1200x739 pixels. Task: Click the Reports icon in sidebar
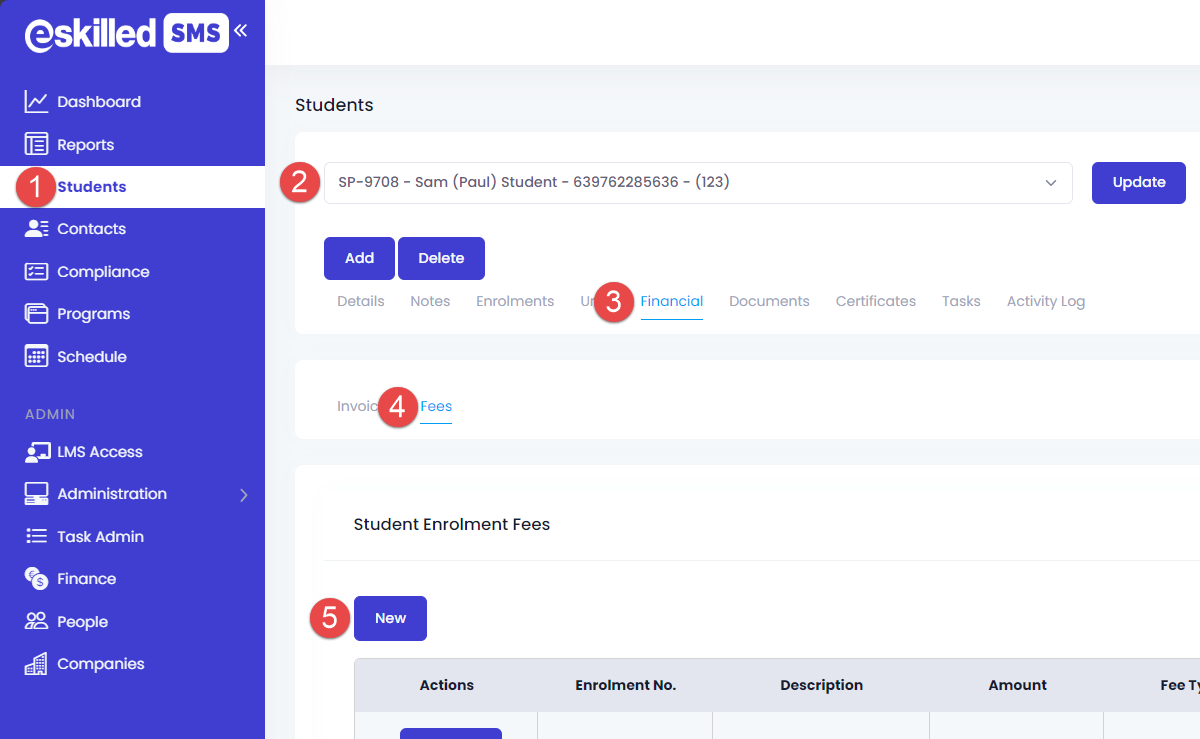(x=37, y=145)
